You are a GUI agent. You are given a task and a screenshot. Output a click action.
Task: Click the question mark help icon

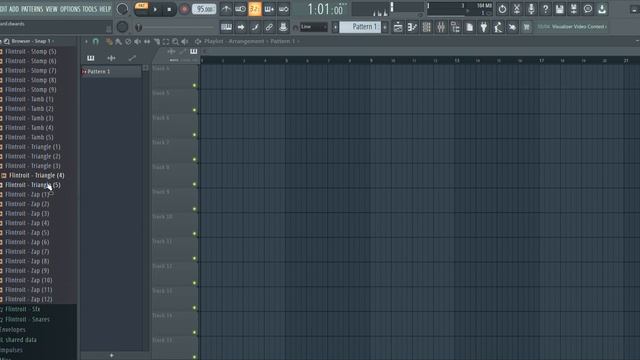[545, 9]
